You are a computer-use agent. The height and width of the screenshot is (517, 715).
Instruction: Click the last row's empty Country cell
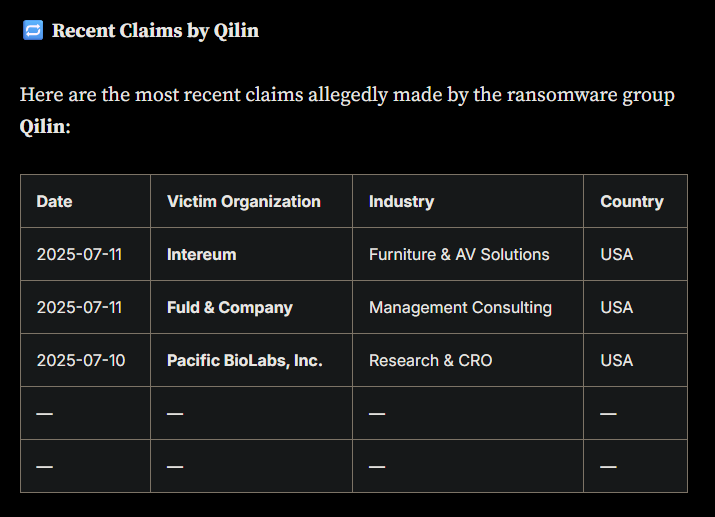635,466
